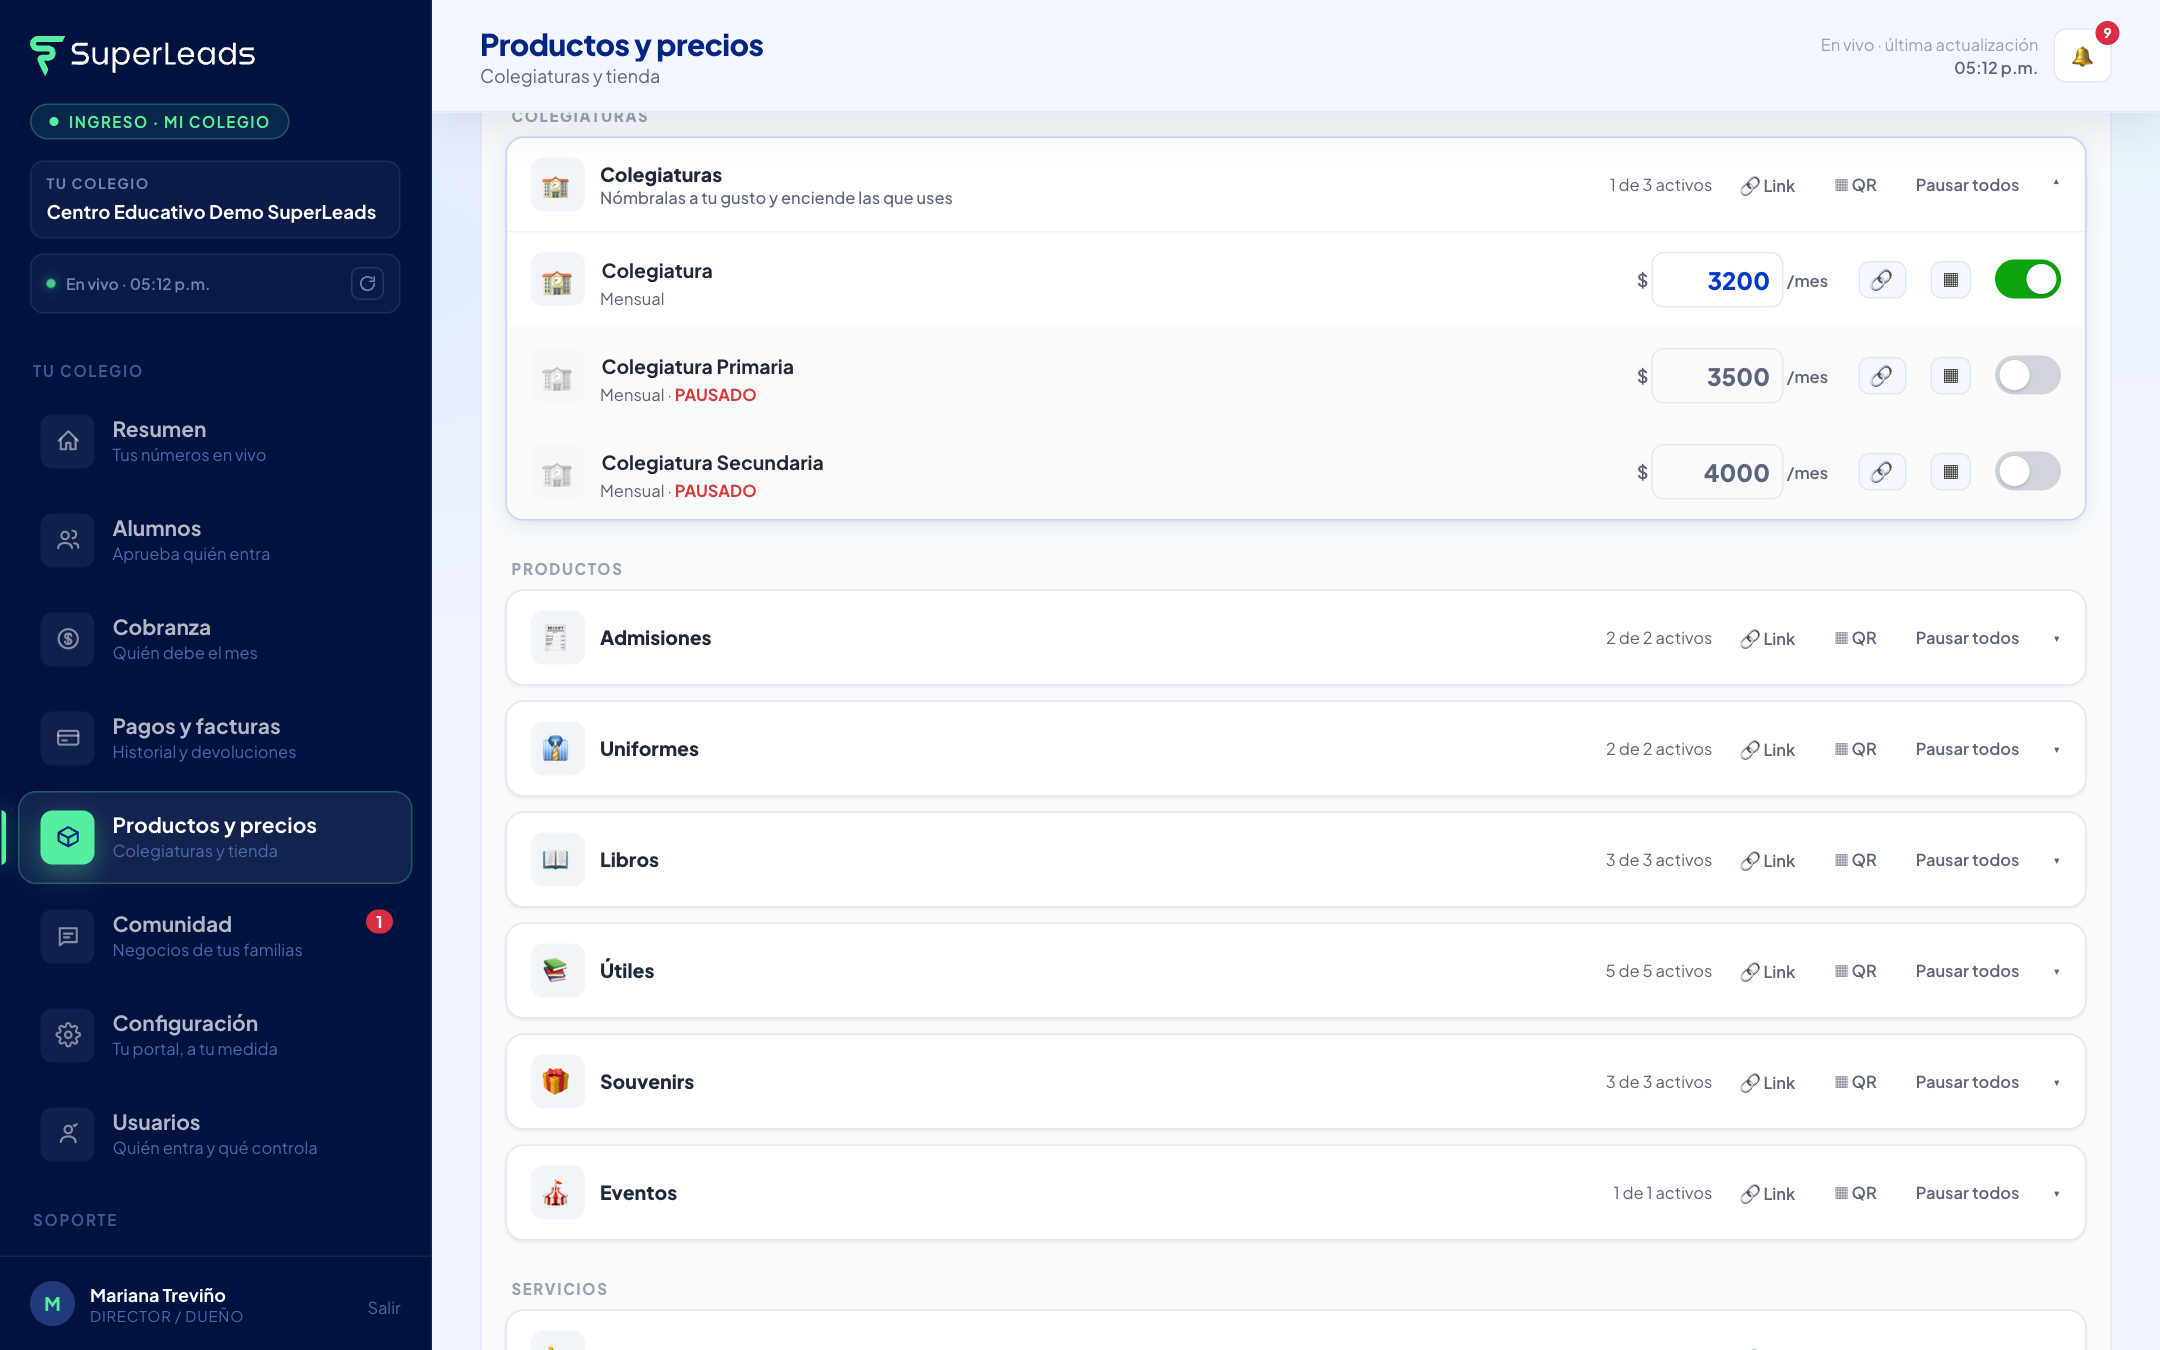Expand the Libros group arrow
This screenshot has height=1350, width=2160.
point(2056,861)
